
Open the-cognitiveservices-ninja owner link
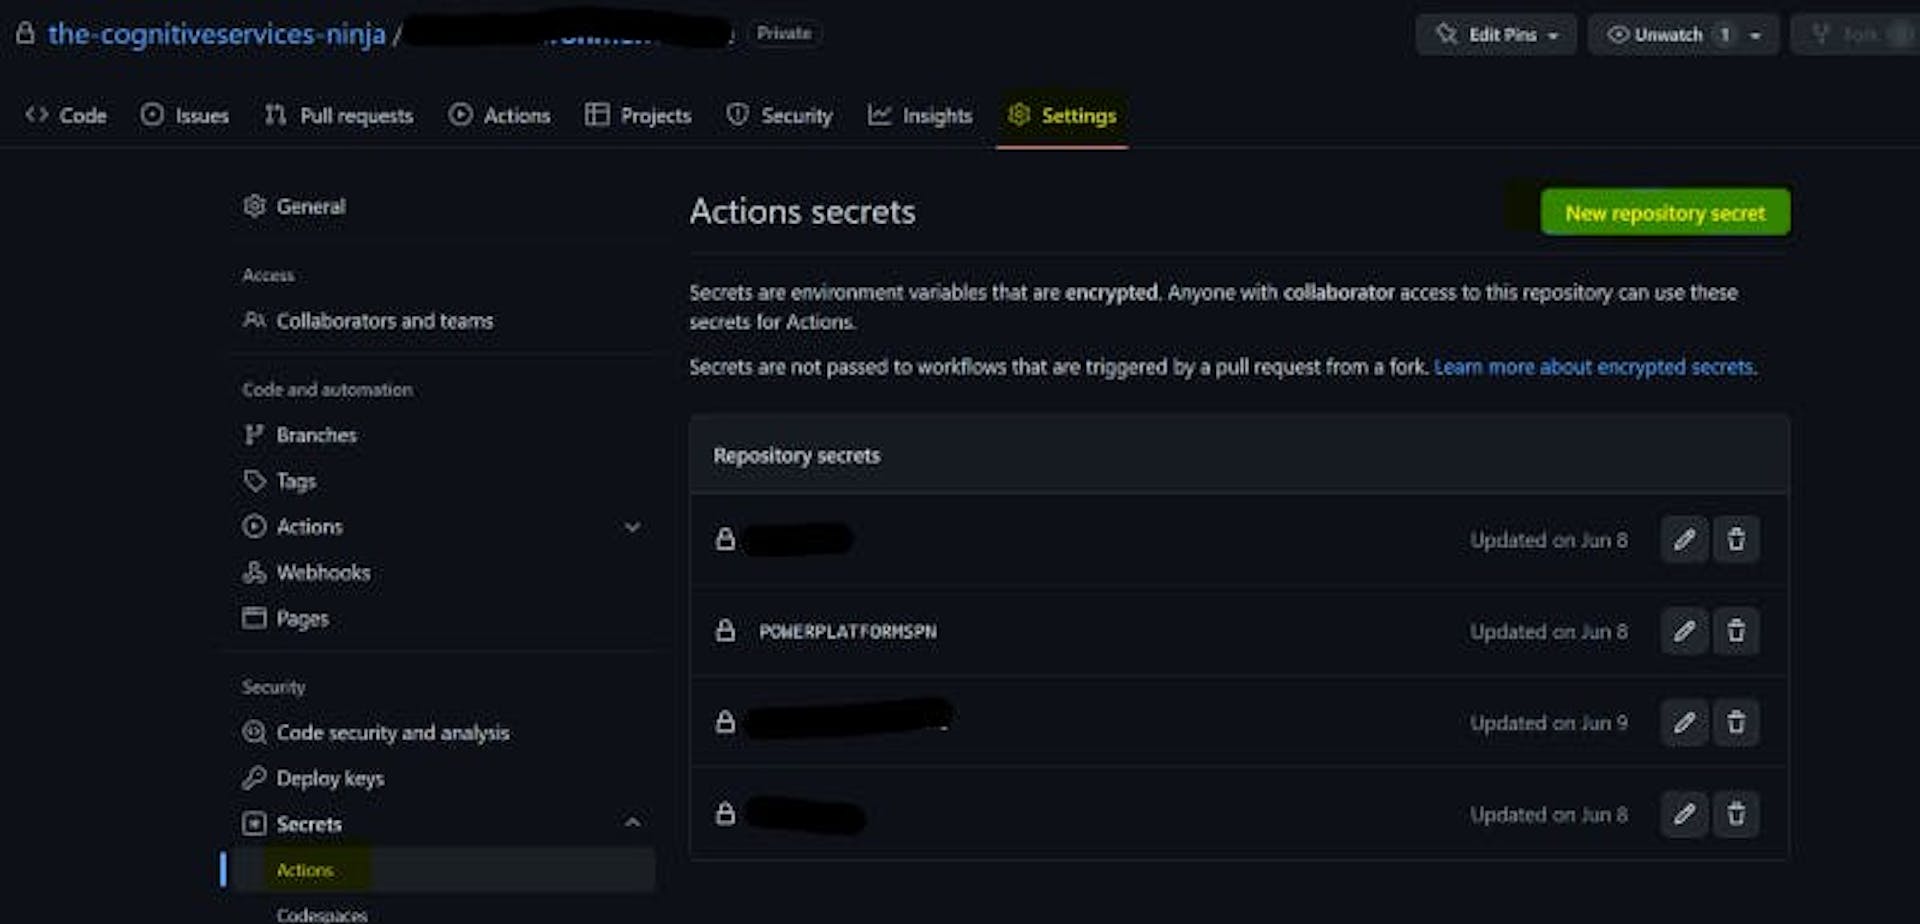216,34
